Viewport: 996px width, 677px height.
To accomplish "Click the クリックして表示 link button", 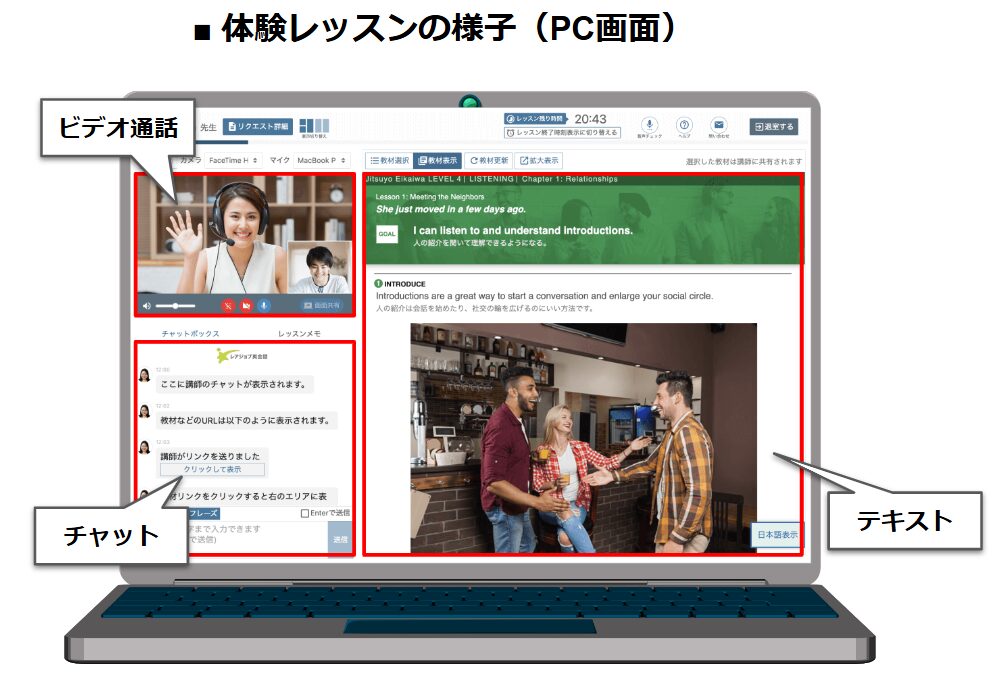I will [x=212, y=469].
